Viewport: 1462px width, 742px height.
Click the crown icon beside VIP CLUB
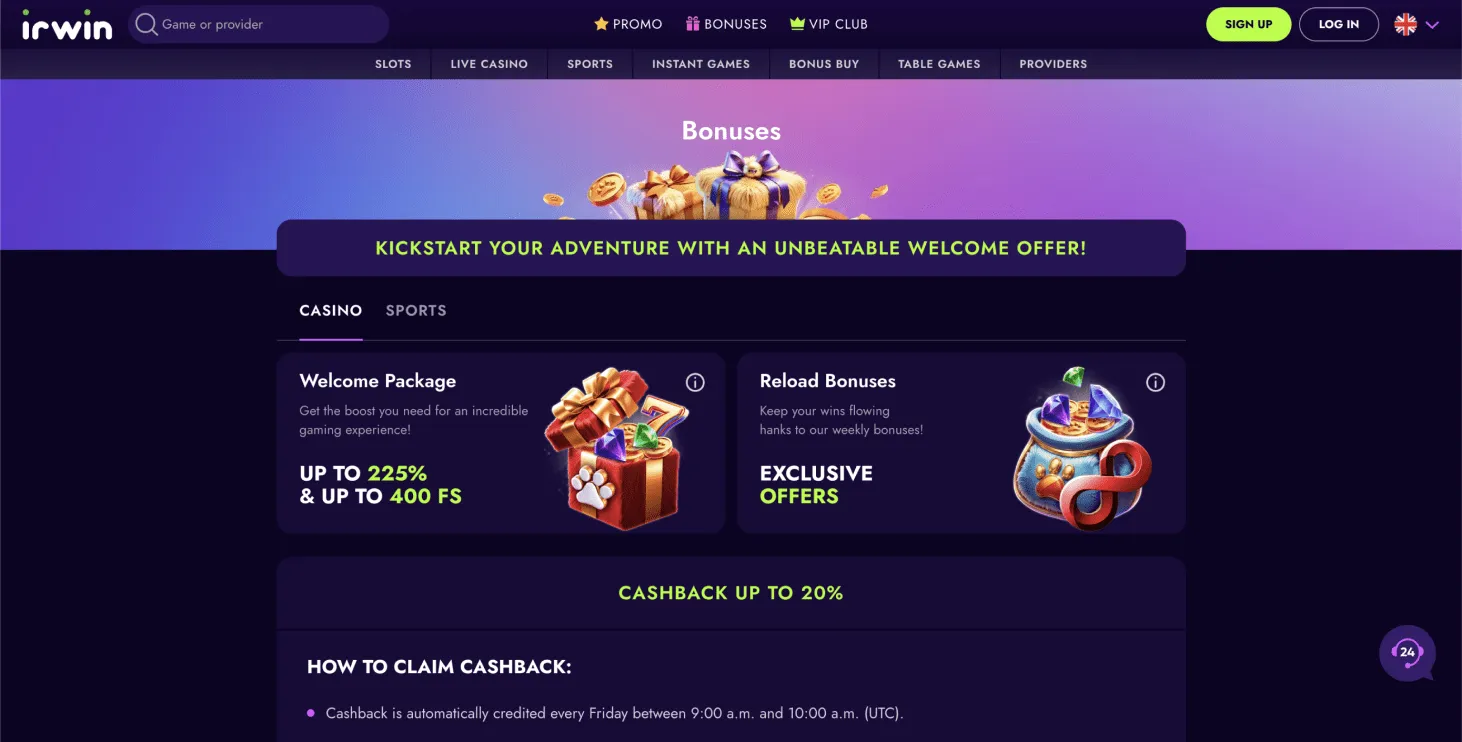point(797,24)
